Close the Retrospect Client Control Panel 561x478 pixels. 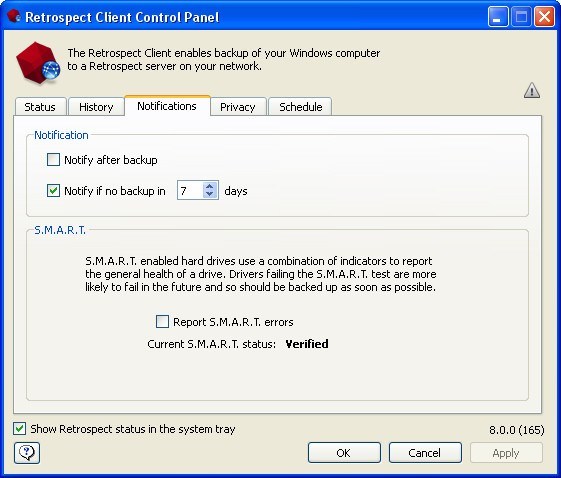[544, 16]
